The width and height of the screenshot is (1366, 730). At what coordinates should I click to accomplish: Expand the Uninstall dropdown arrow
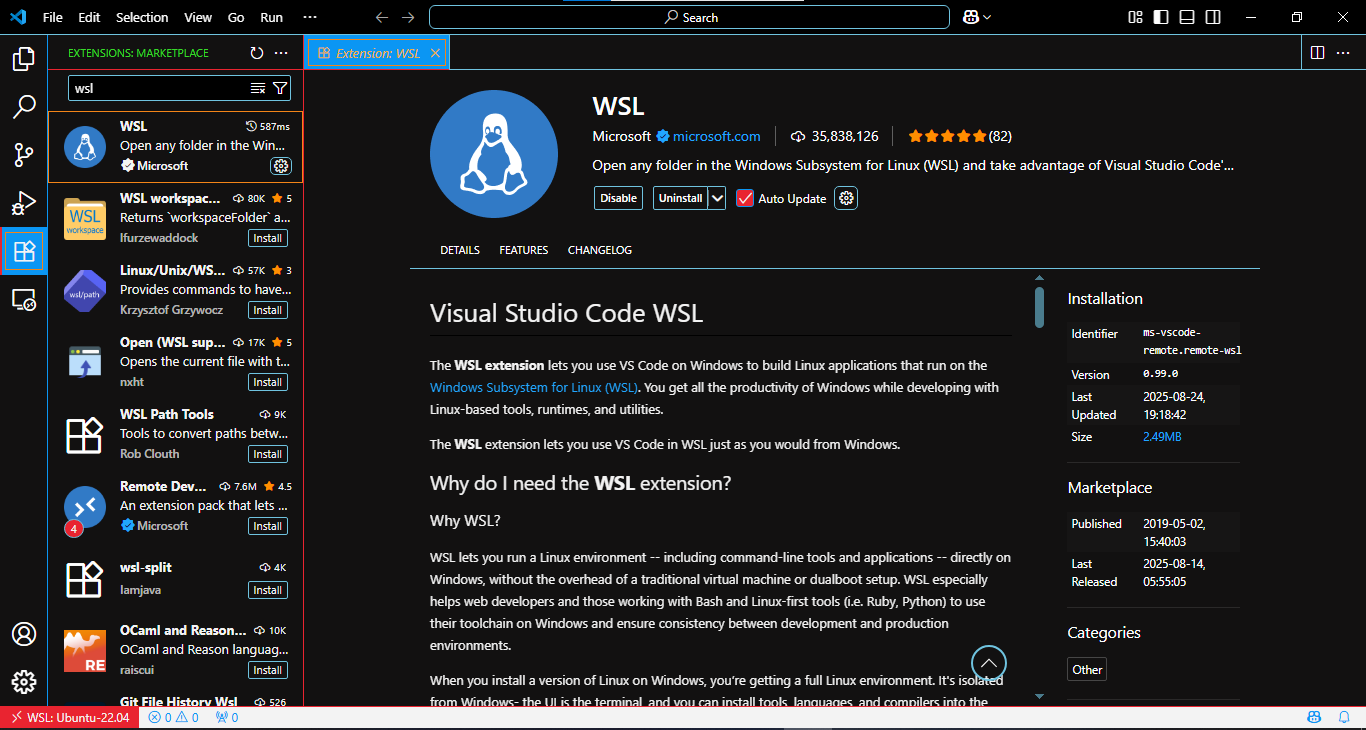(717, 198)
